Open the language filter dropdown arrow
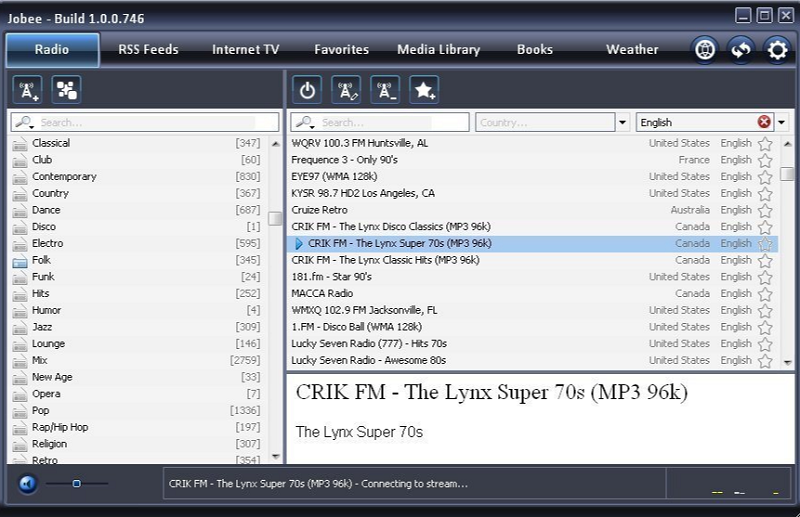Viewport: 800px width, 517px height. coord(782,122)
